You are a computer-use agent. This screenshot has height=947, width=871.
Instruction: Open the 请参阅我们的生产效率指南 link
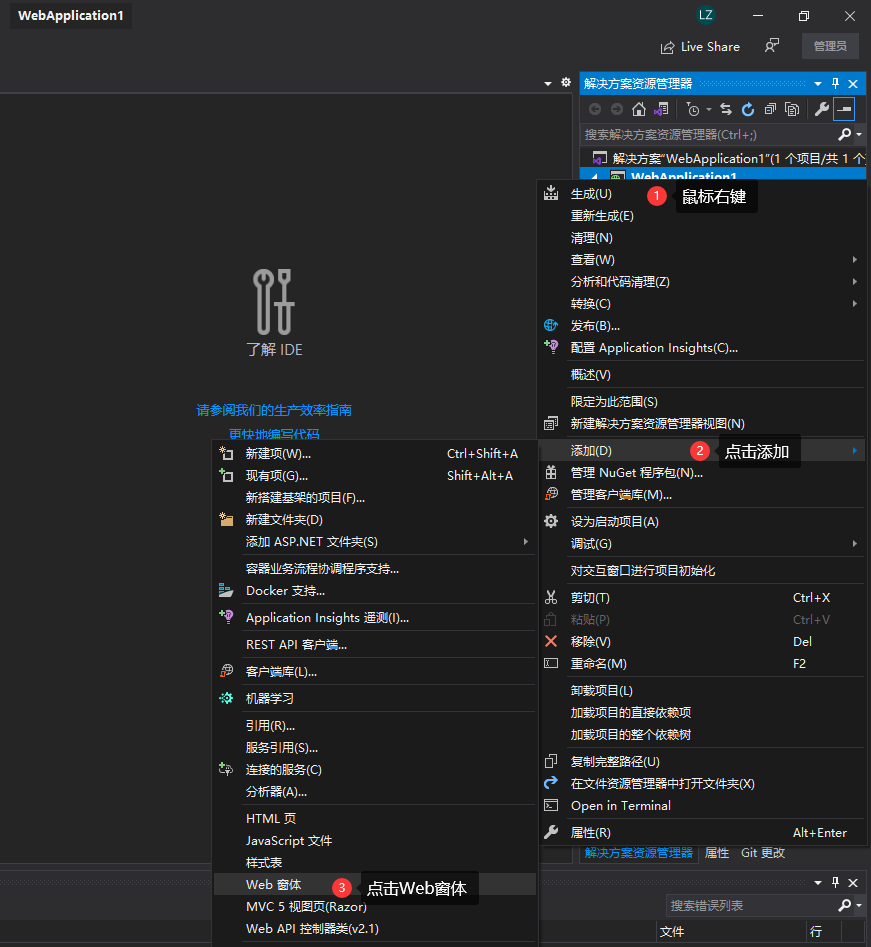click(274, 410)
